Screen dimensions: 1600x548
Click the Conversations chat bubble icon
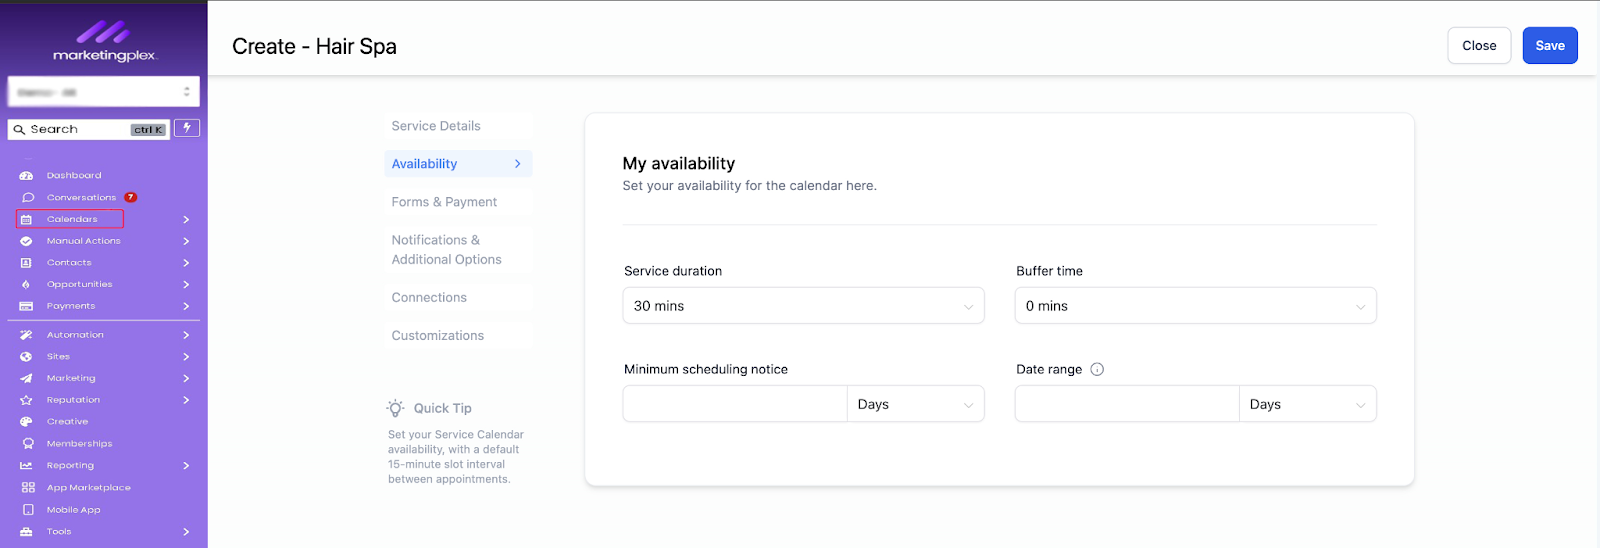click(x=28, y=198)
